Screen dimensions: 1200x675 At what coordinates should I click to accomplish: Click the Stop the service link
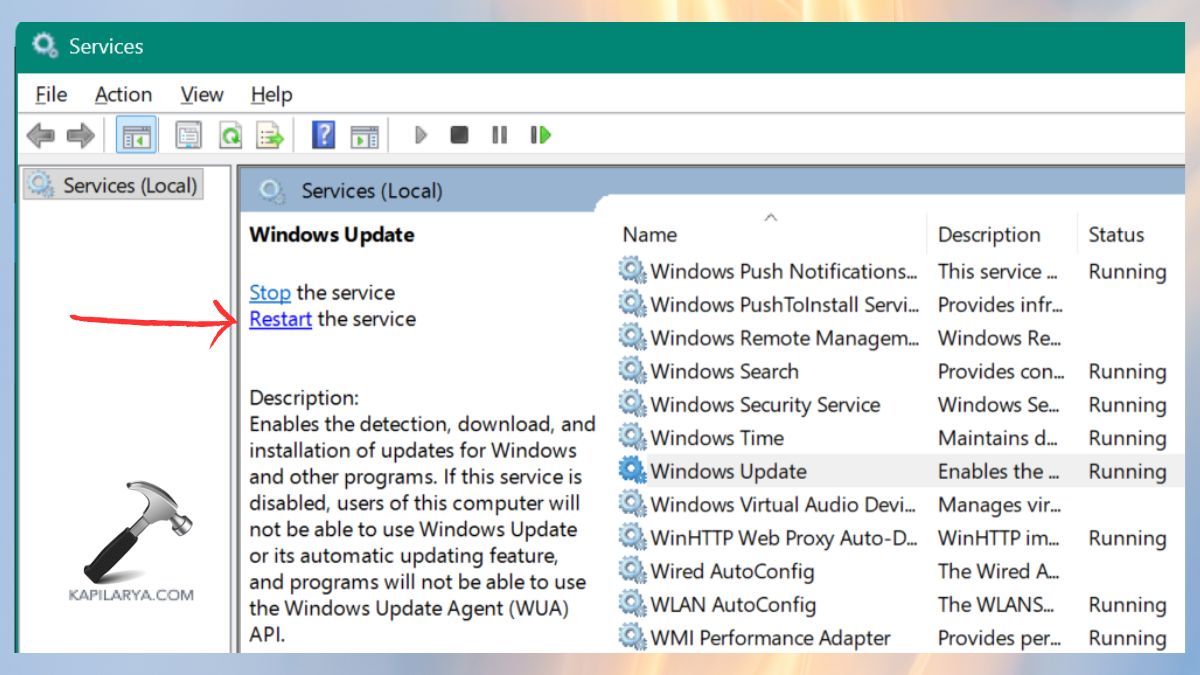(269, 292)
